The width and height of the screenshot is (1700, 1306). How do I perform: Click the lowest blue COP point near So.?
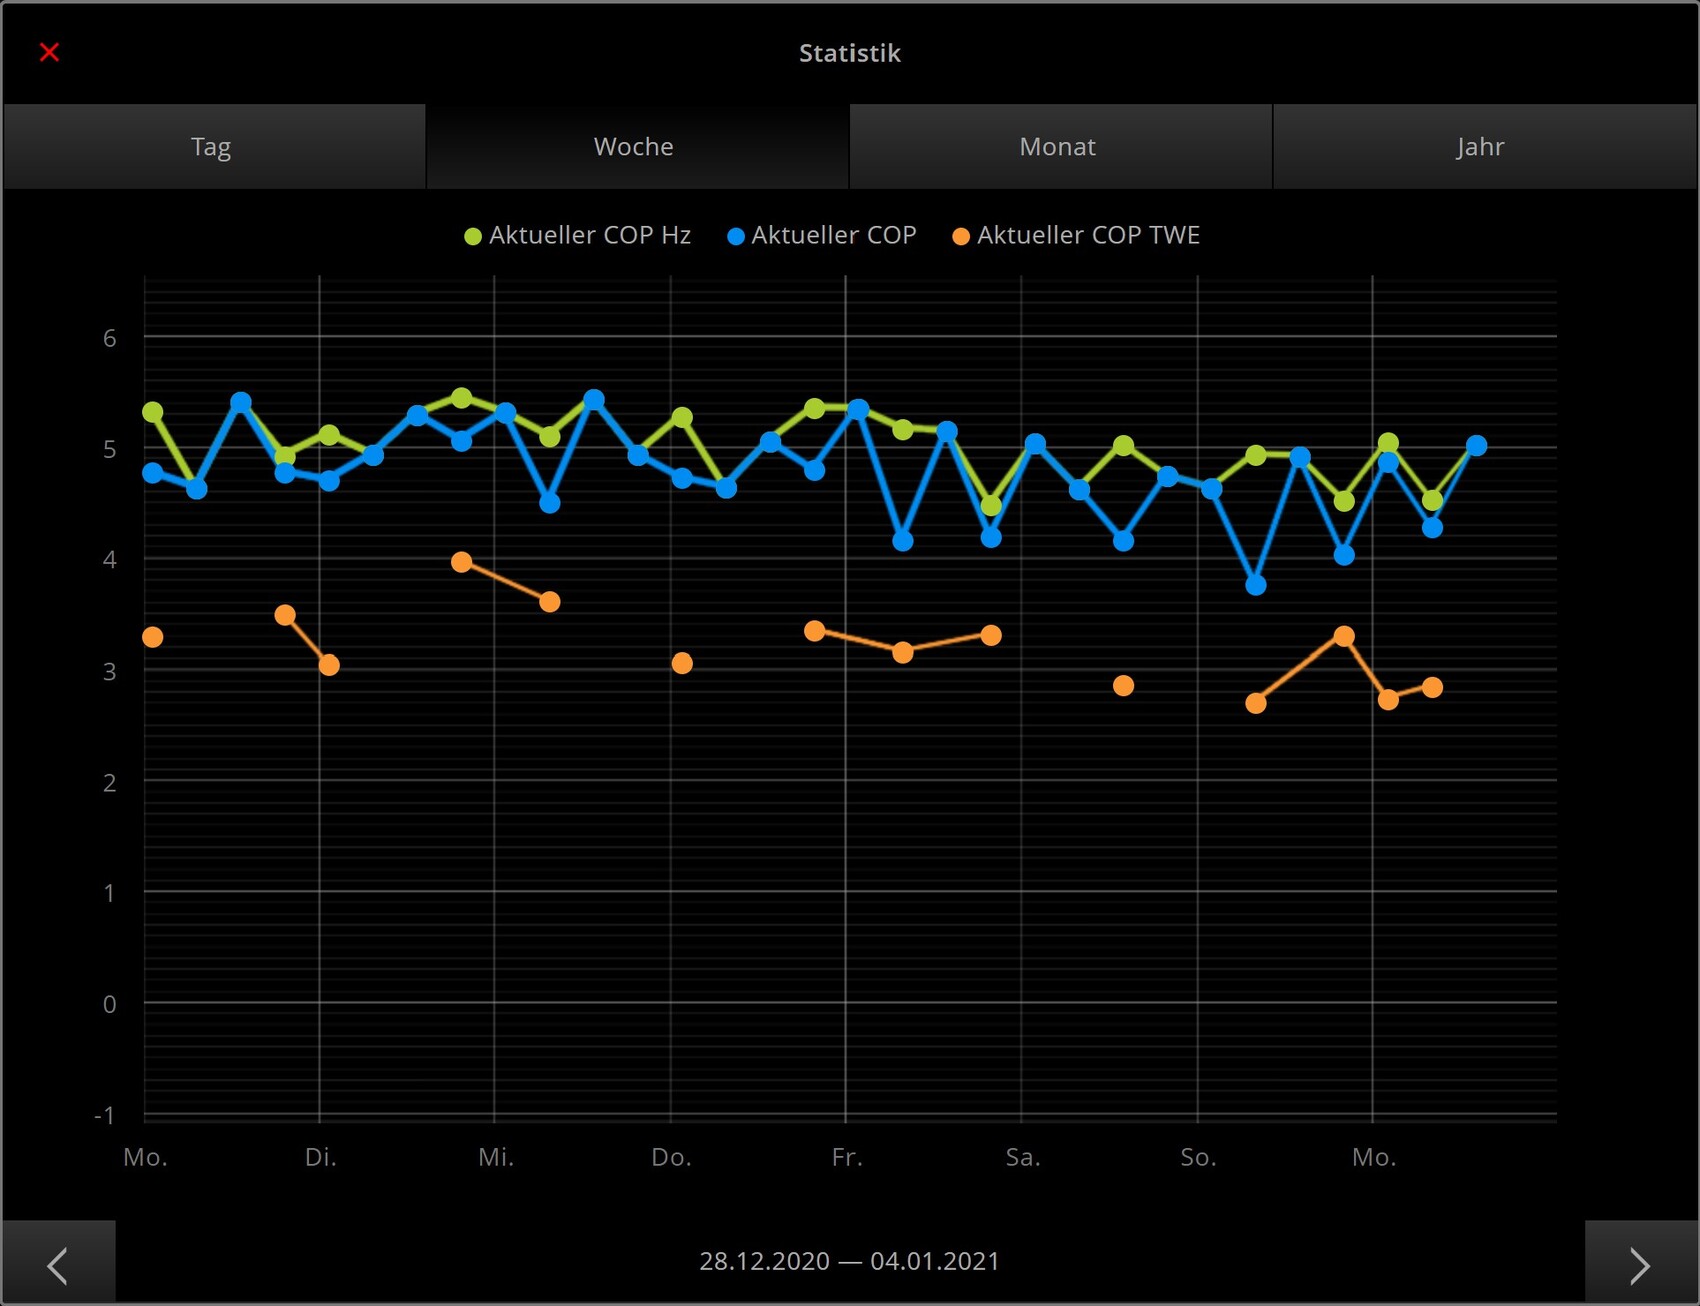click(x=1256, y=585)
